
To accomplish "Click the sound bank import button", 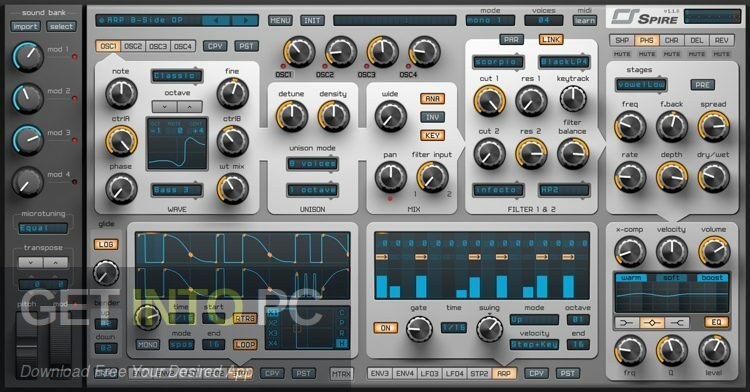I will point(25,26).
